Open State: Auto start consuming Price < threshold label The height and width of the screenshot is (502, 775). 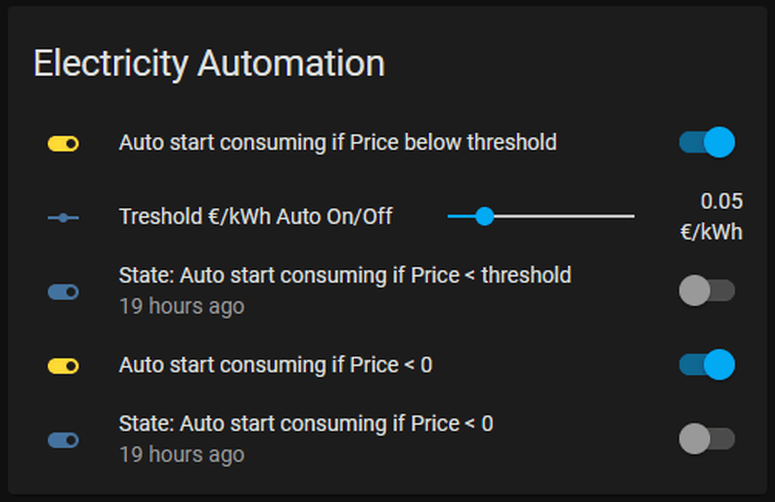[345, 275]
